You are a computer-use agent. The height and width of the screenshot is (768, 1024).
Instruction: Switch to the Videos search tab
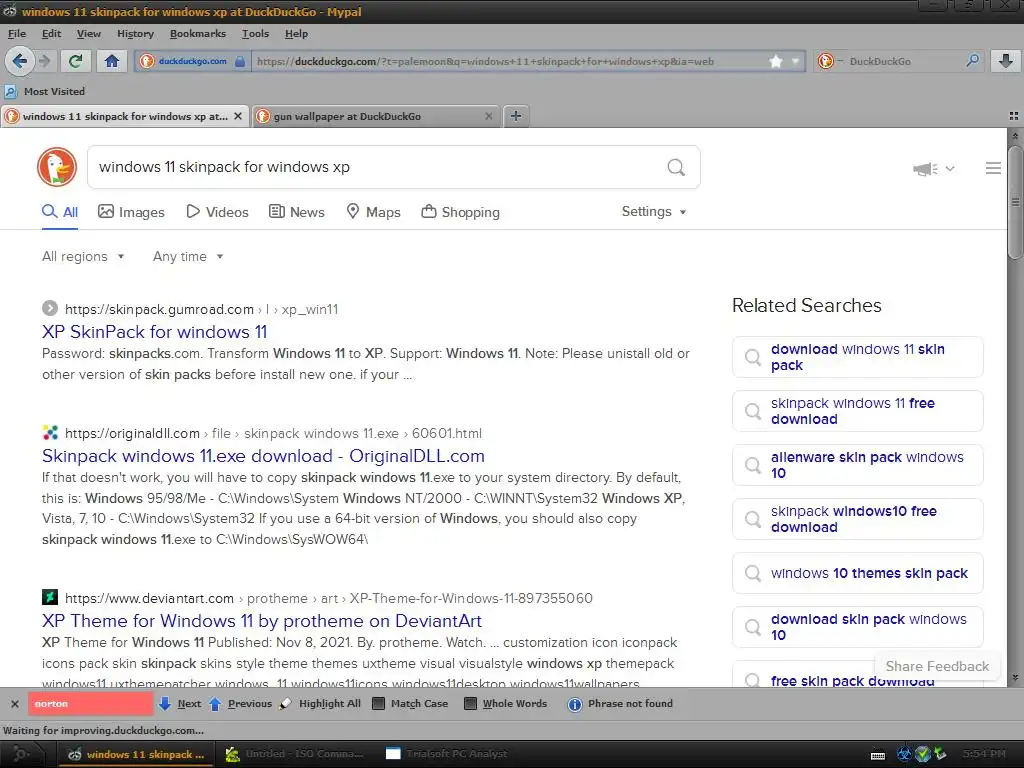coord(217,212)
